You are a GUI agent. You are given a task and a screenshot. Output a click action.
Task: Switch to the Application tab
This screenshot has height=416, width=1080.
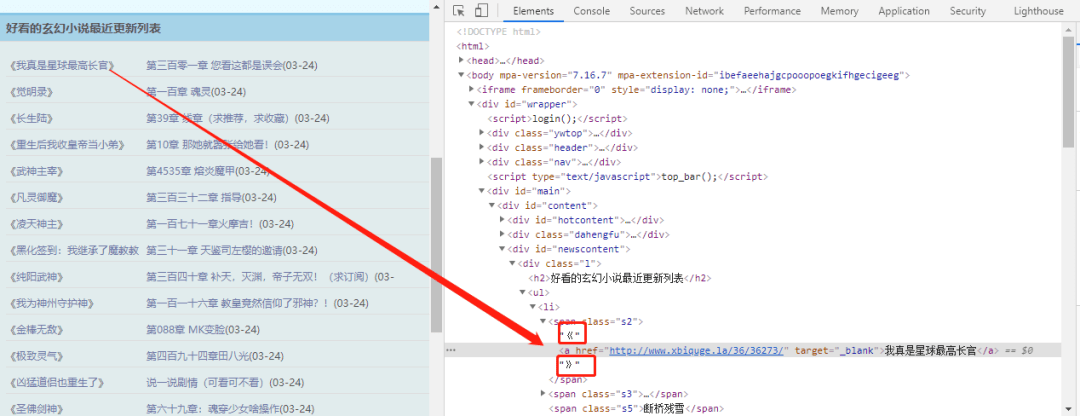[904, 11]
